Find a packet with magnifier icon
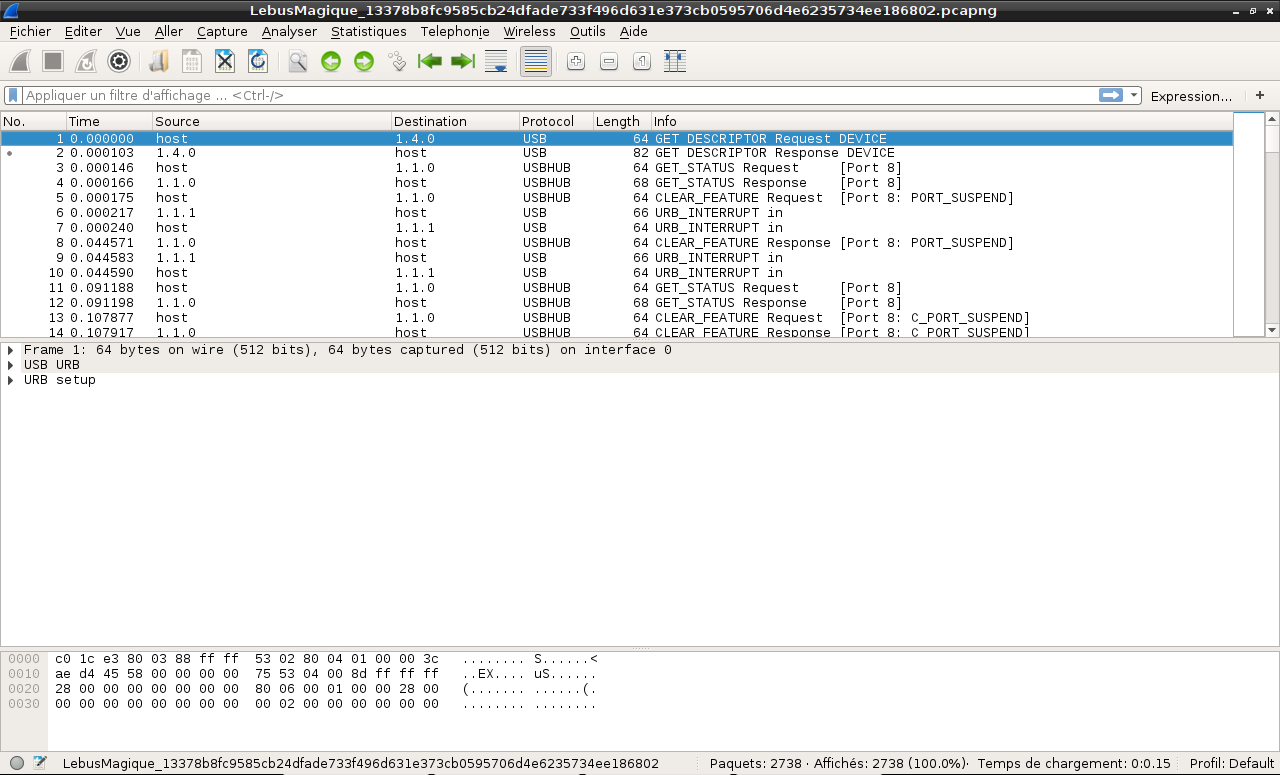This screenshot has width=1280, height=775. tap(298, 62)
